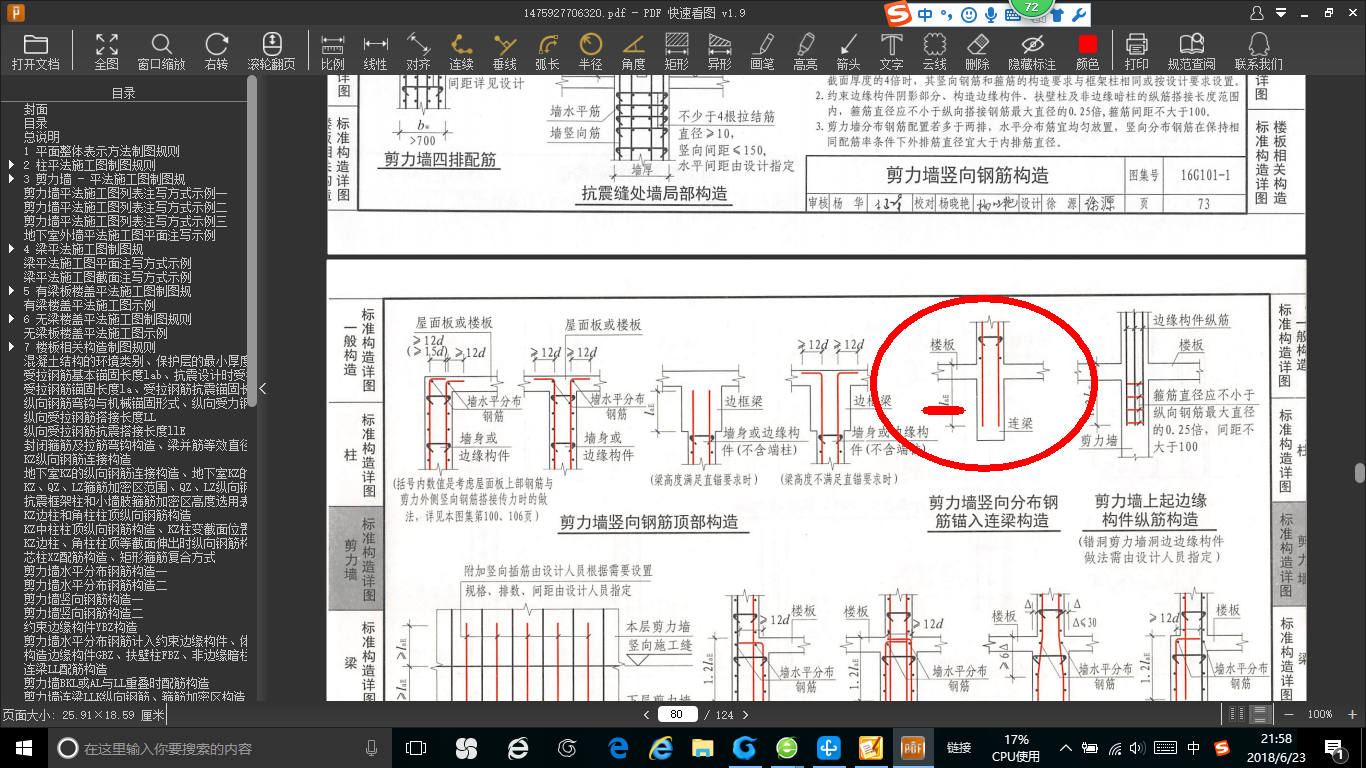
Task: Go to next page arrow
Action: 745,715
